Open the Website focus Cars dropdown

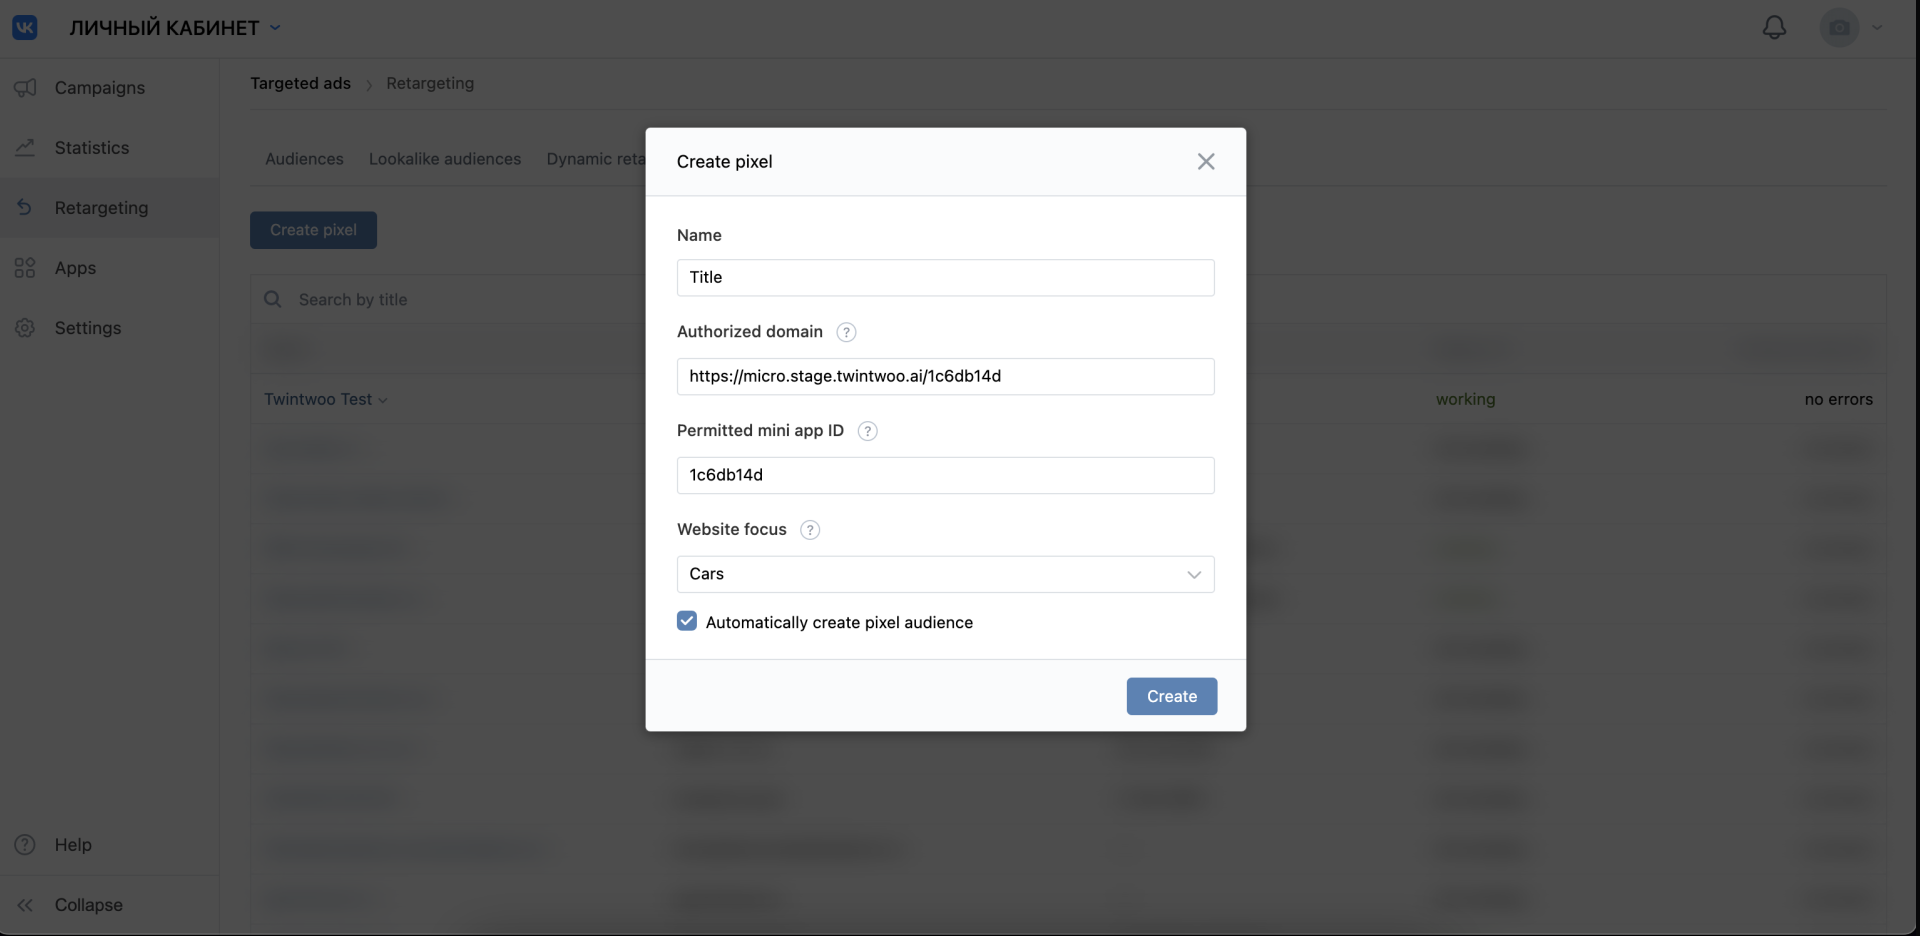point(945,574)
